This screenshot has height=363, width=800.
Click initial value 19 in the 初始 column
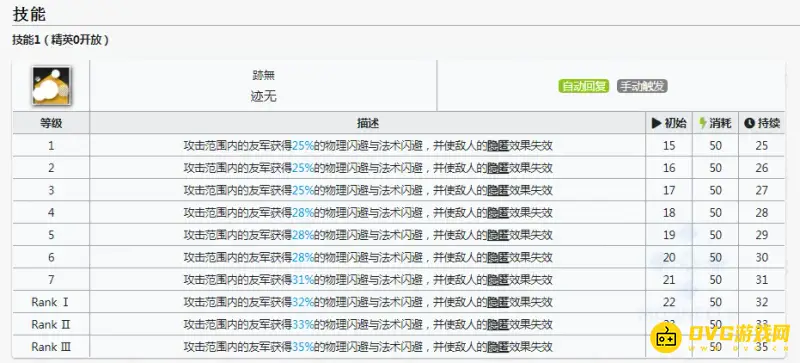pos(669,235)
